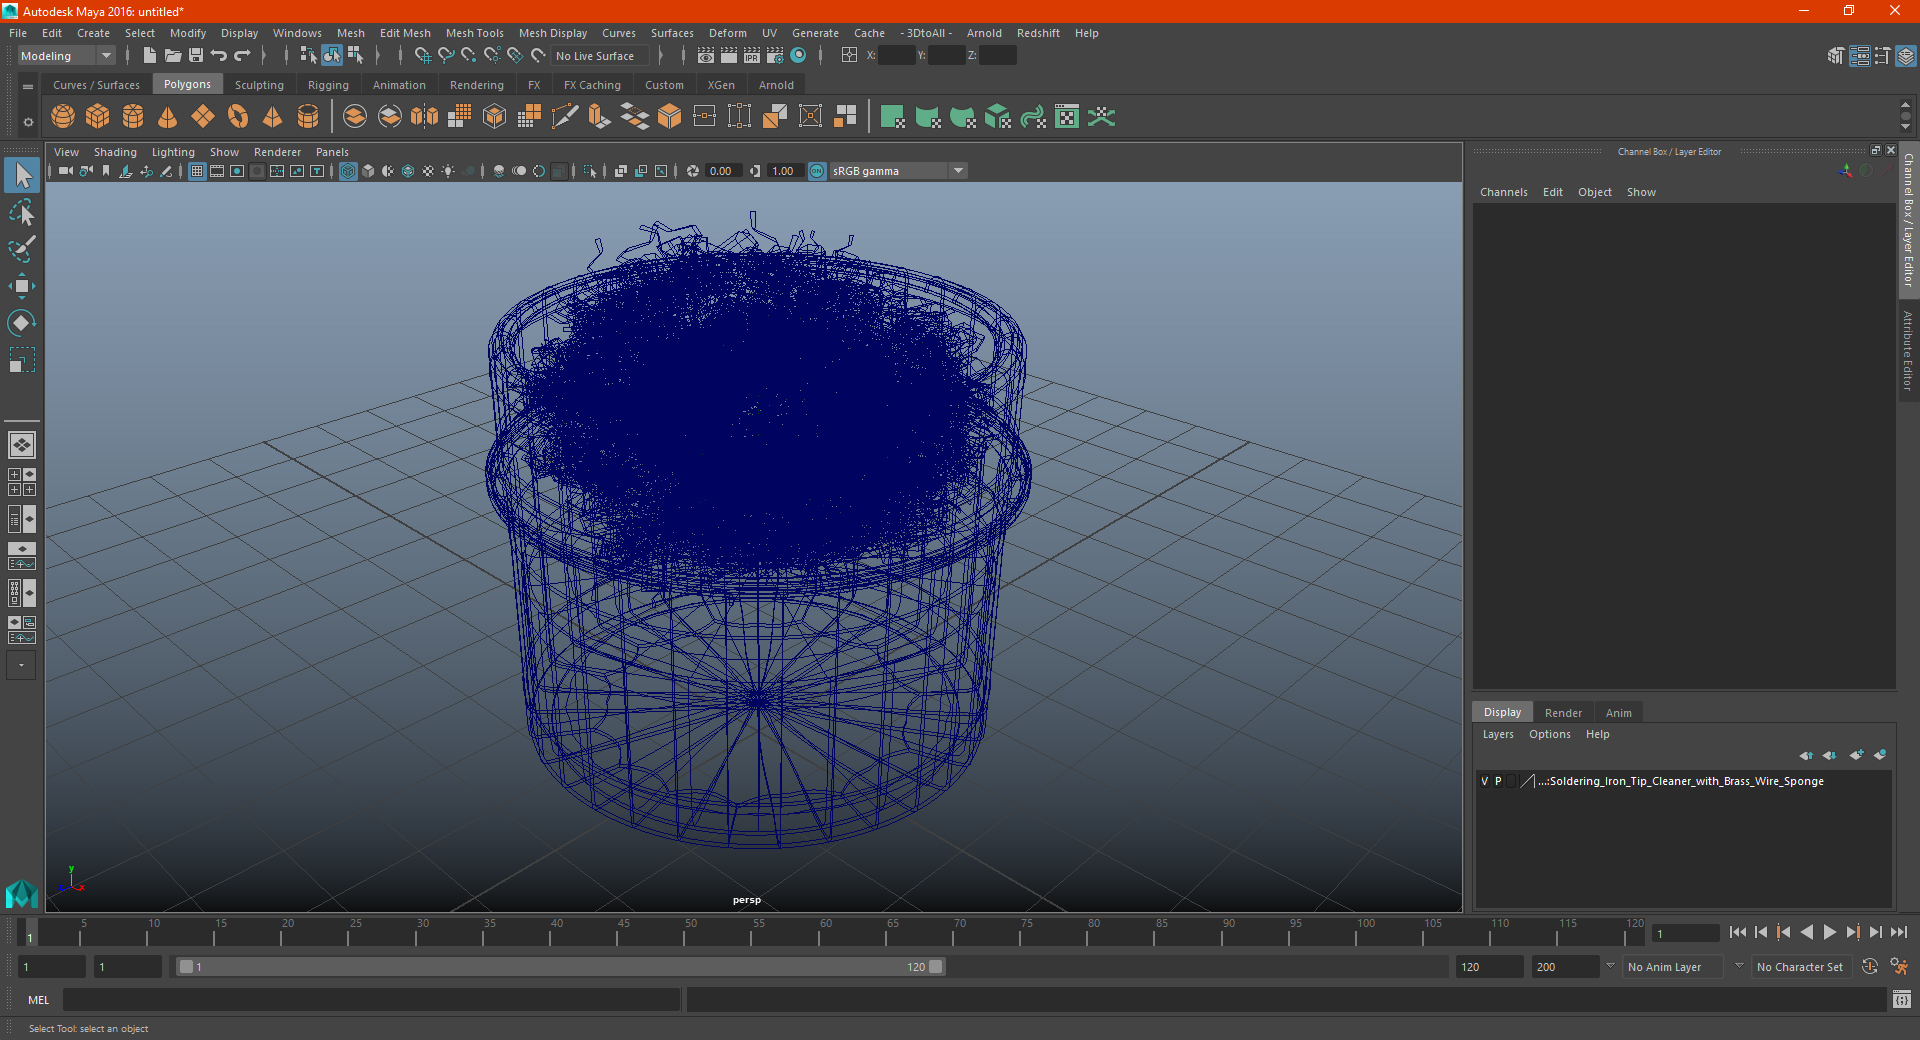Switch to four-pane viewport layout
Viewport: 1920px width, 1040px height.
(x=22, y=482)
